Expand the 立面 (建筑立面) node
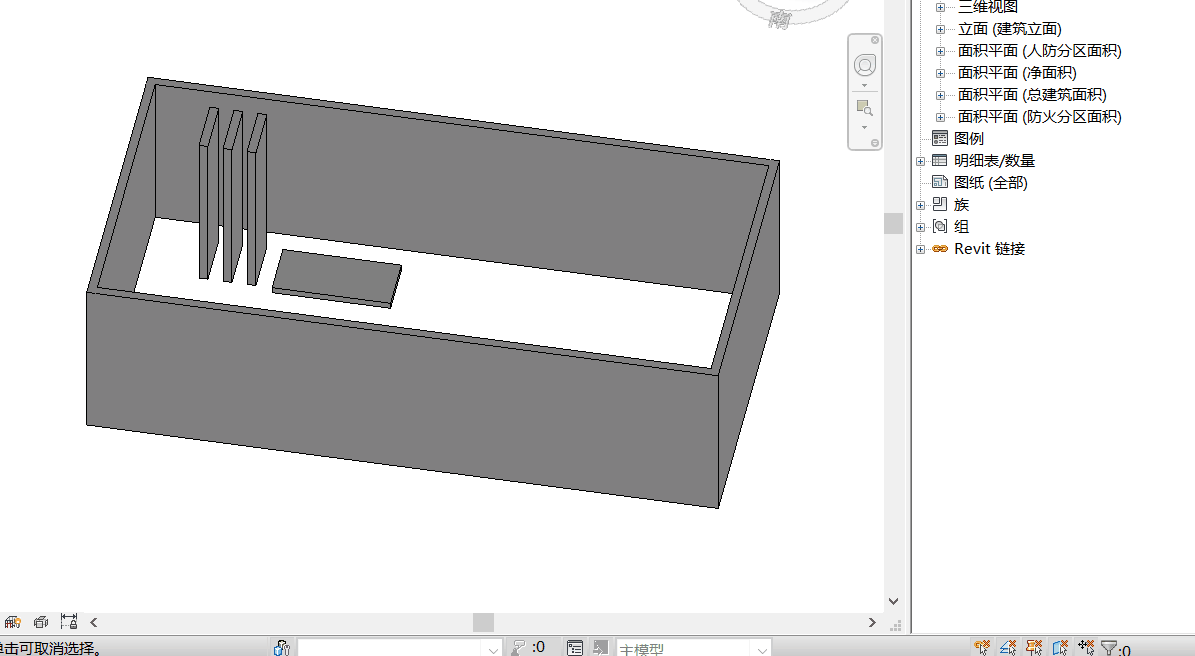The height and width of the screenshot is (656, 1195). (x=940, y=29)
